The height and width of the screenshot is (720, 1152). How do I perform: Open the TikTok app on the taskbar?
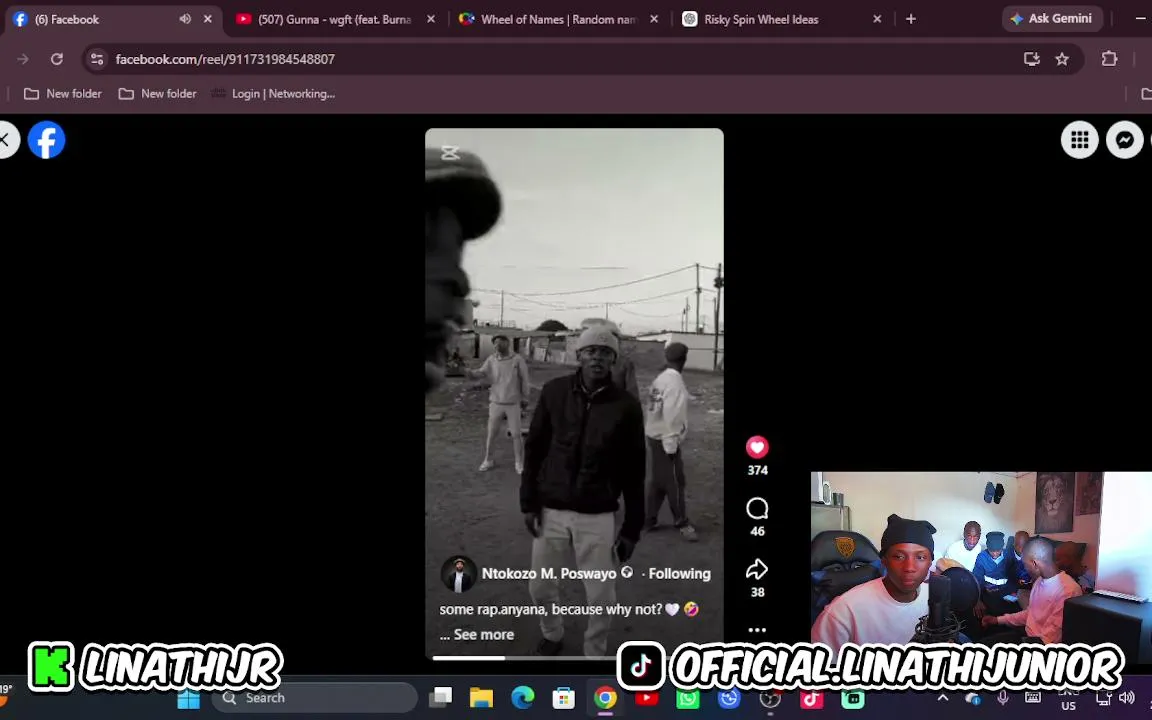(x=811, y=698)
